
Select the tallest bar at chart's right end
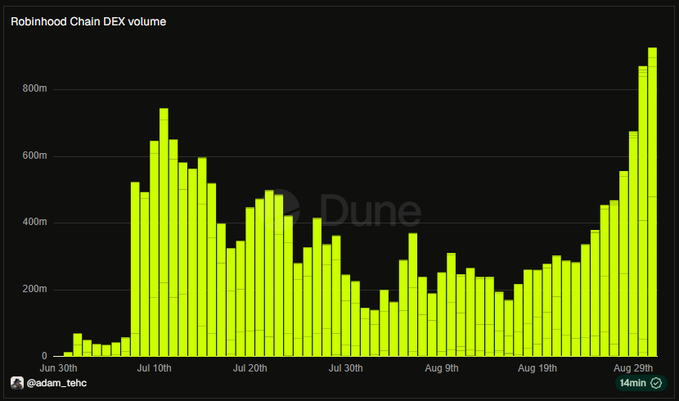pyautogui.click(x=652, y=202)
